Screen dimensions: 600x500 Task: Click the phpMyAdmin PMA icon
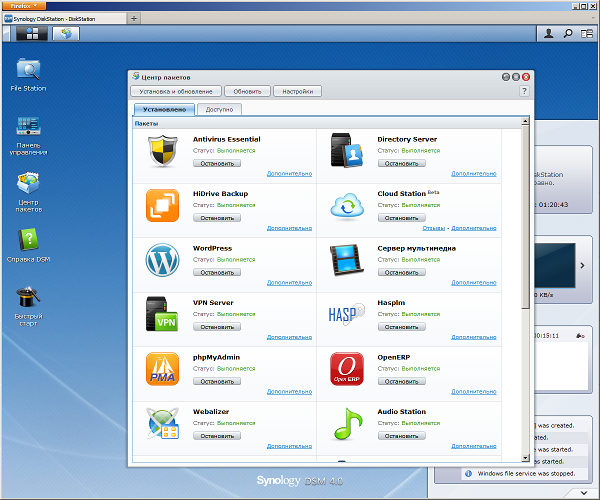(162, 369)
